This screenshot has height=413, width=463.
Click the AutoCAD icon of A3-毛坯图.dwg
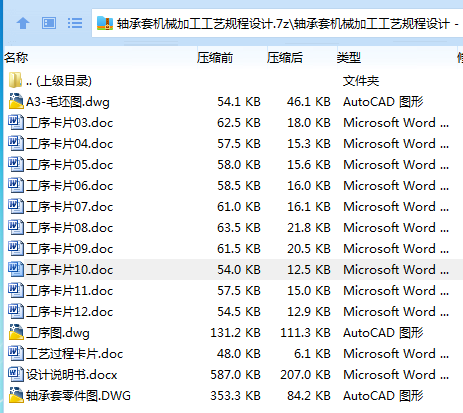[16, 101]
